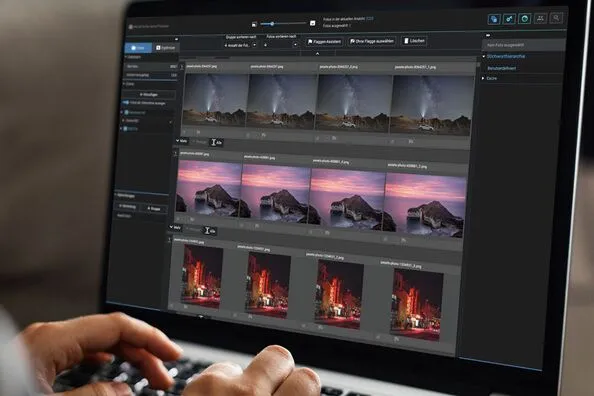The height and width of the screenshot is (396, 594).
Task: Click the duplicate finder icon in top-right toolbar
Action: point(494,19)
